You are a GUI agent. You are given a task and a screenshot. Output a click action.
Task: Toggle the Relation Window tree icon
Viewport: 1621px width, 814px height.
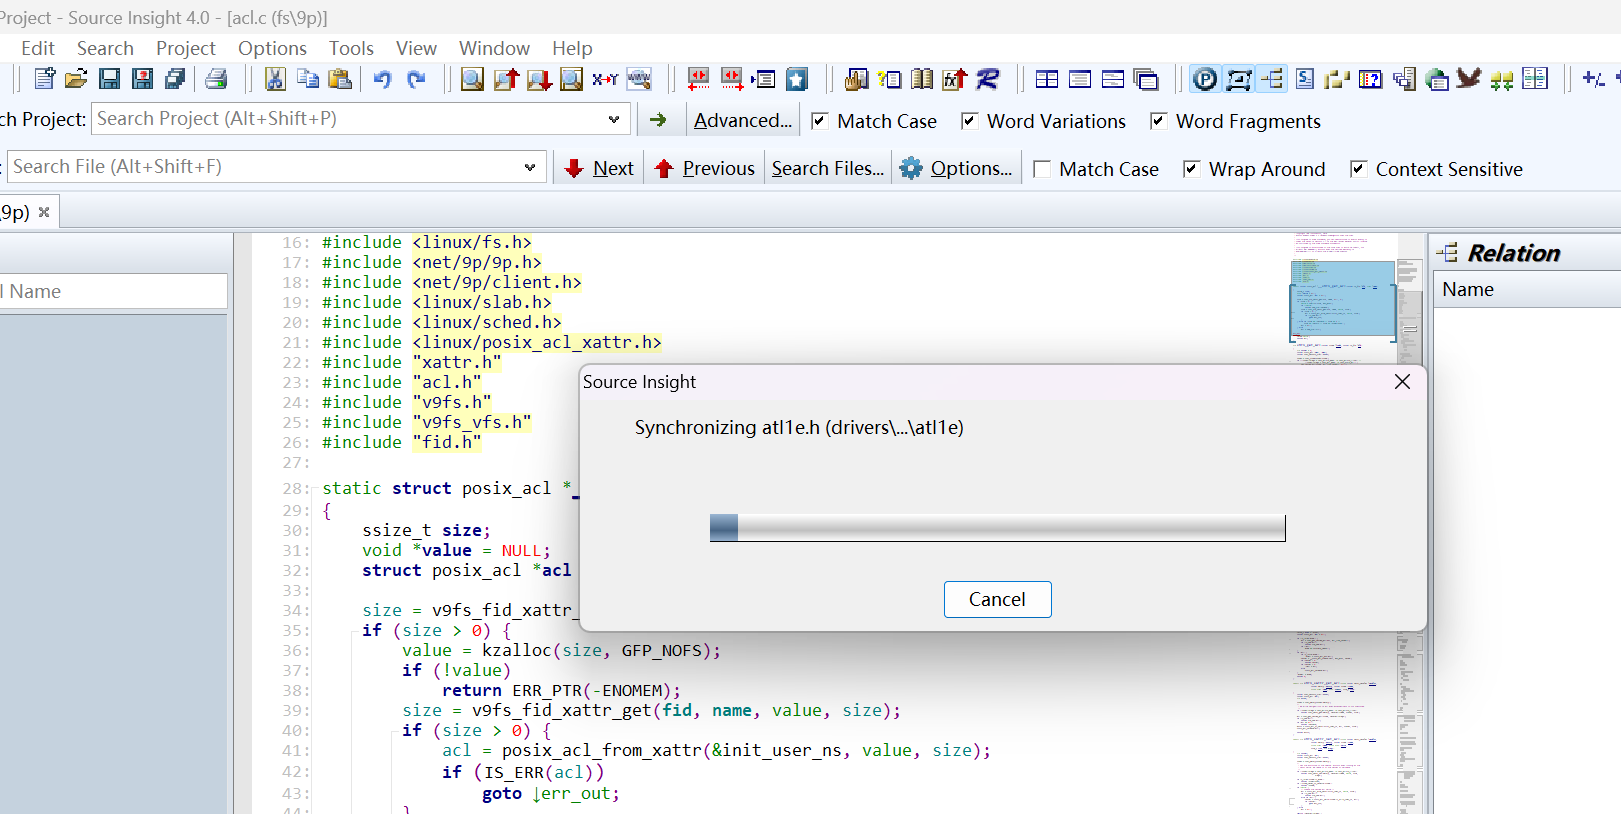[x=1272, y=79]
